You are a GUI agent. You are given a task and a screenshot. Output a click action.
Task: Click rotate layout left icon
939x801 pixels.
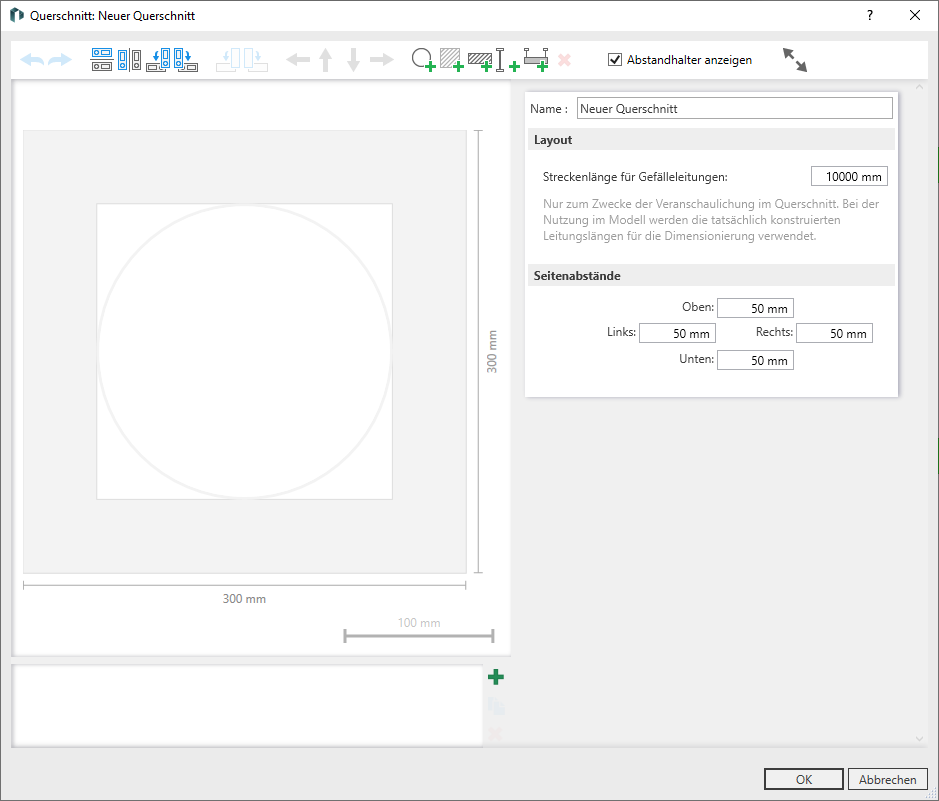159,60
